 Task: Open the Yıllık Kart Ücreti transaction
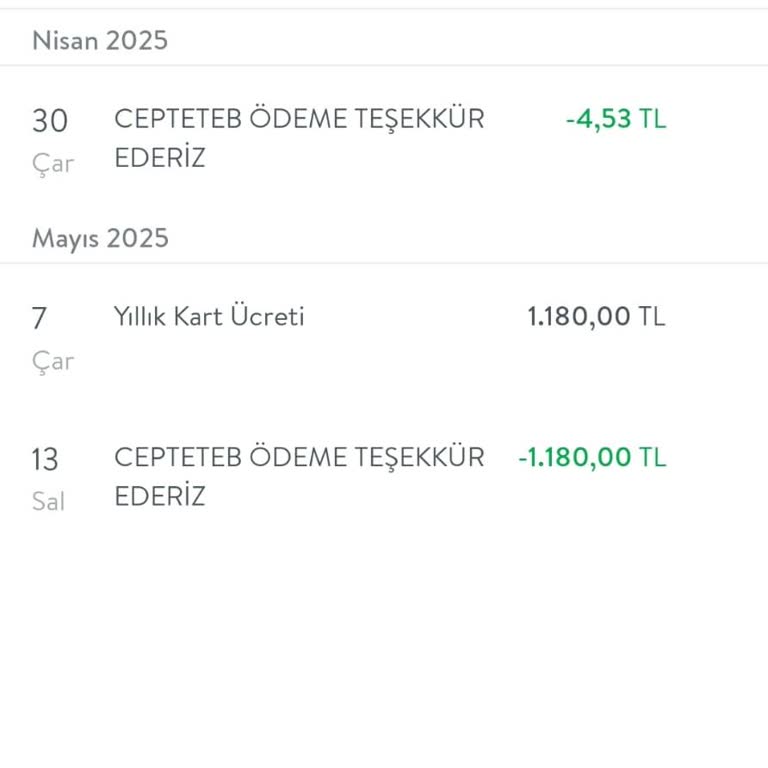click(x=209, y=317)
